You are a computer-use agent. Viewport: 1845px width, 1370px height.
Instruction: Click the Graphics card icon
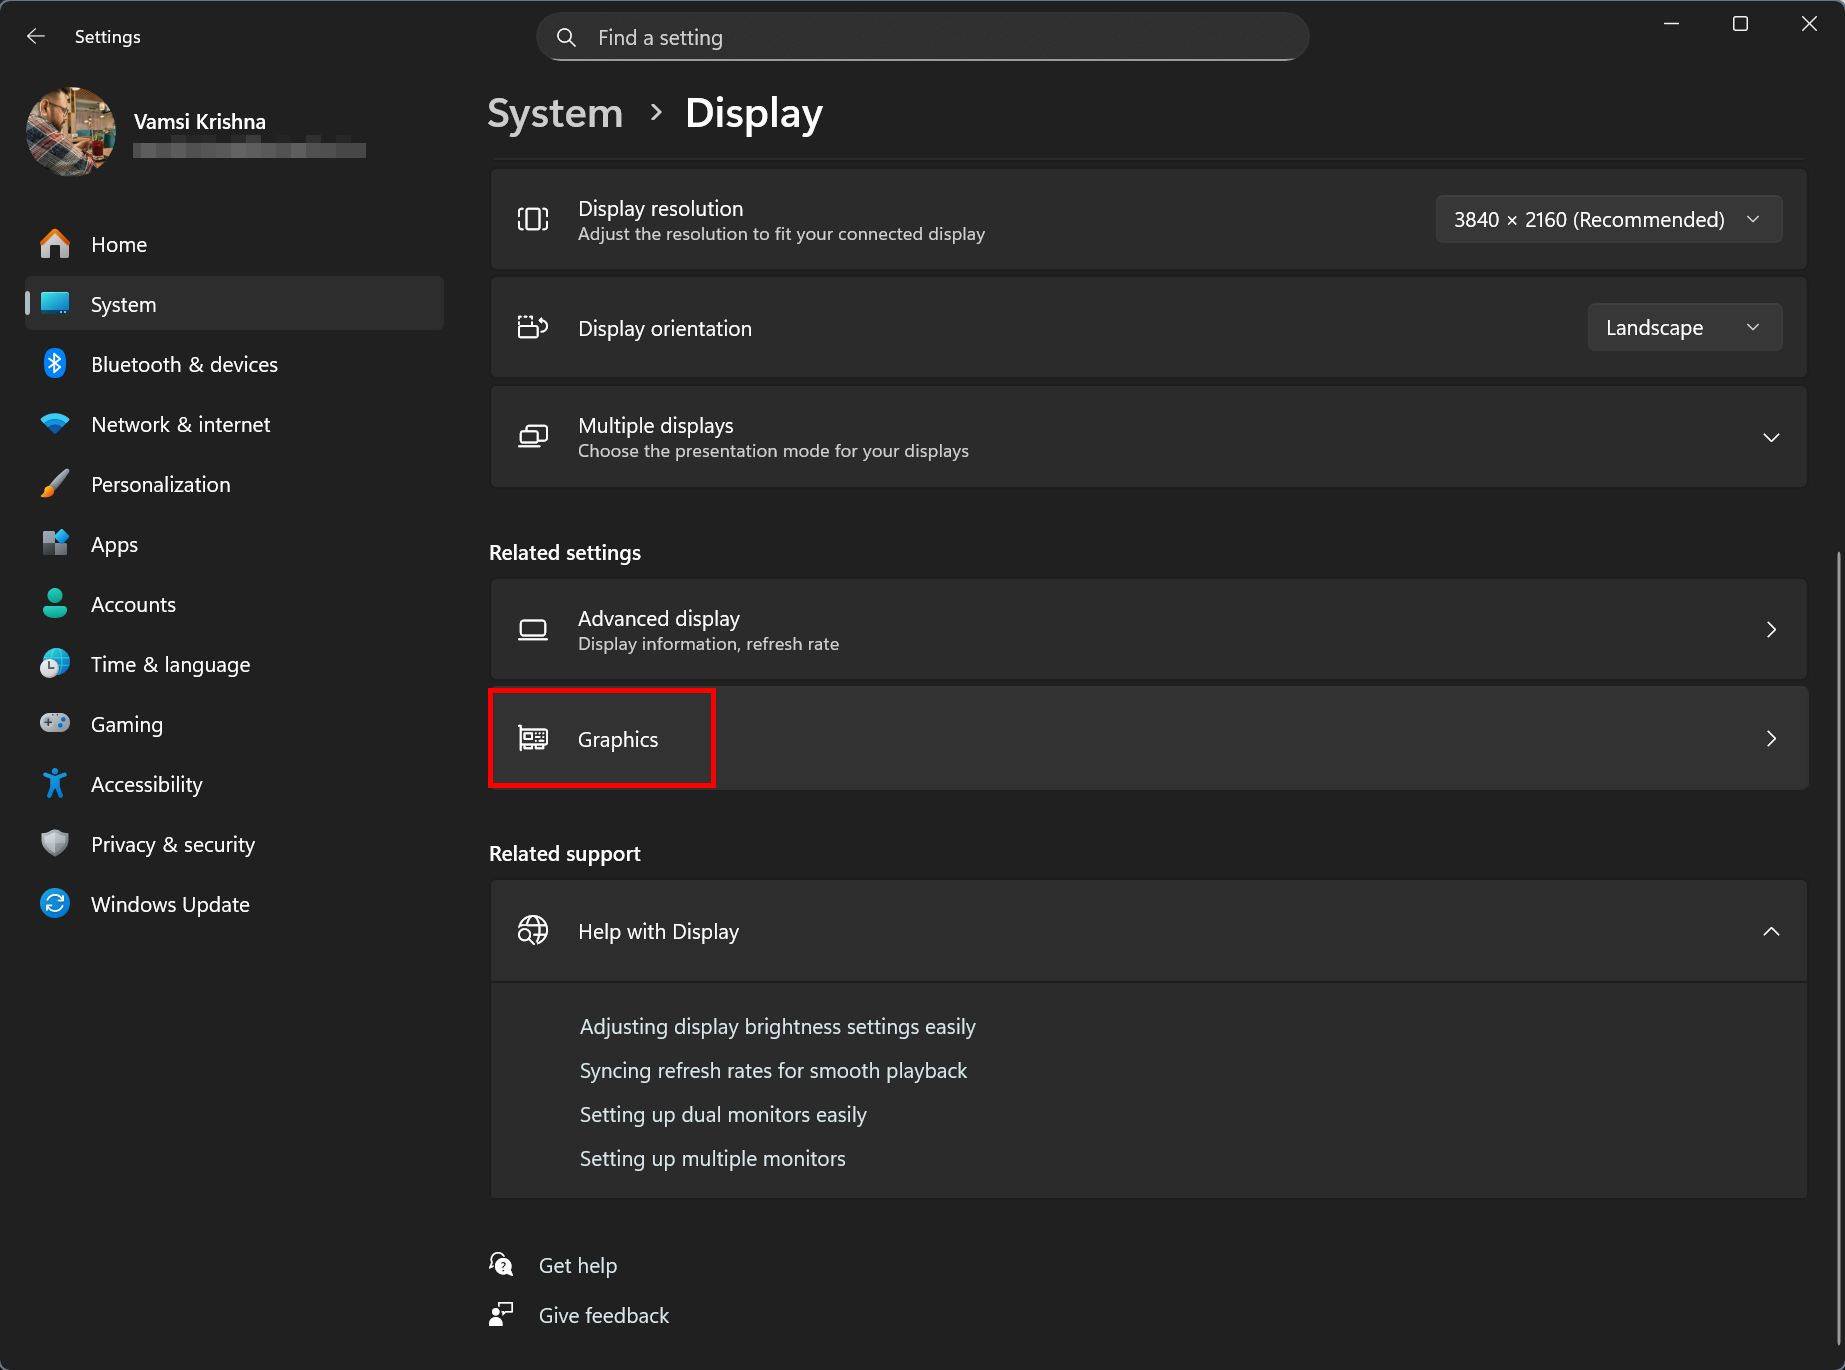point(533,739)
